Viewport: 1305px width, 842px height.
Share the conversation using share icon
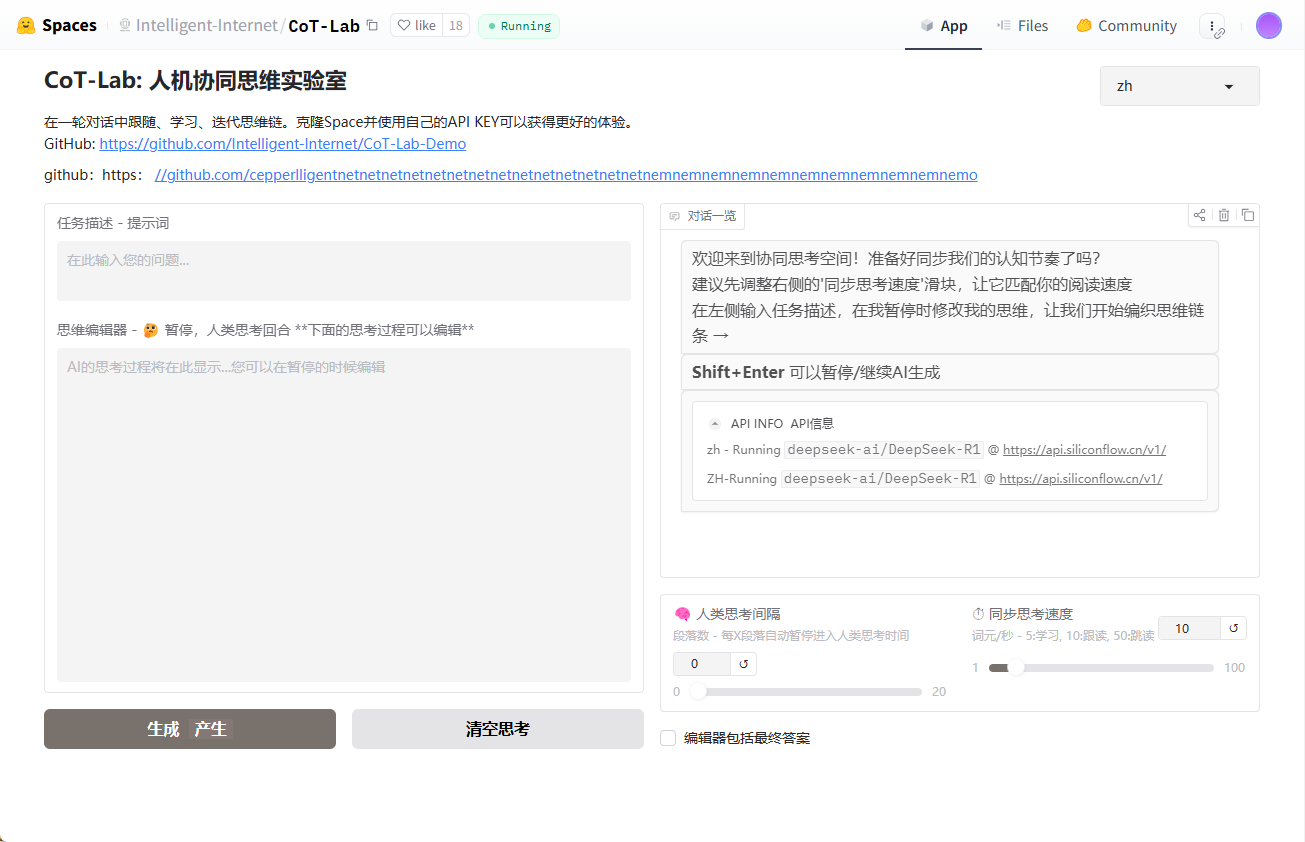click(1199, 215)
